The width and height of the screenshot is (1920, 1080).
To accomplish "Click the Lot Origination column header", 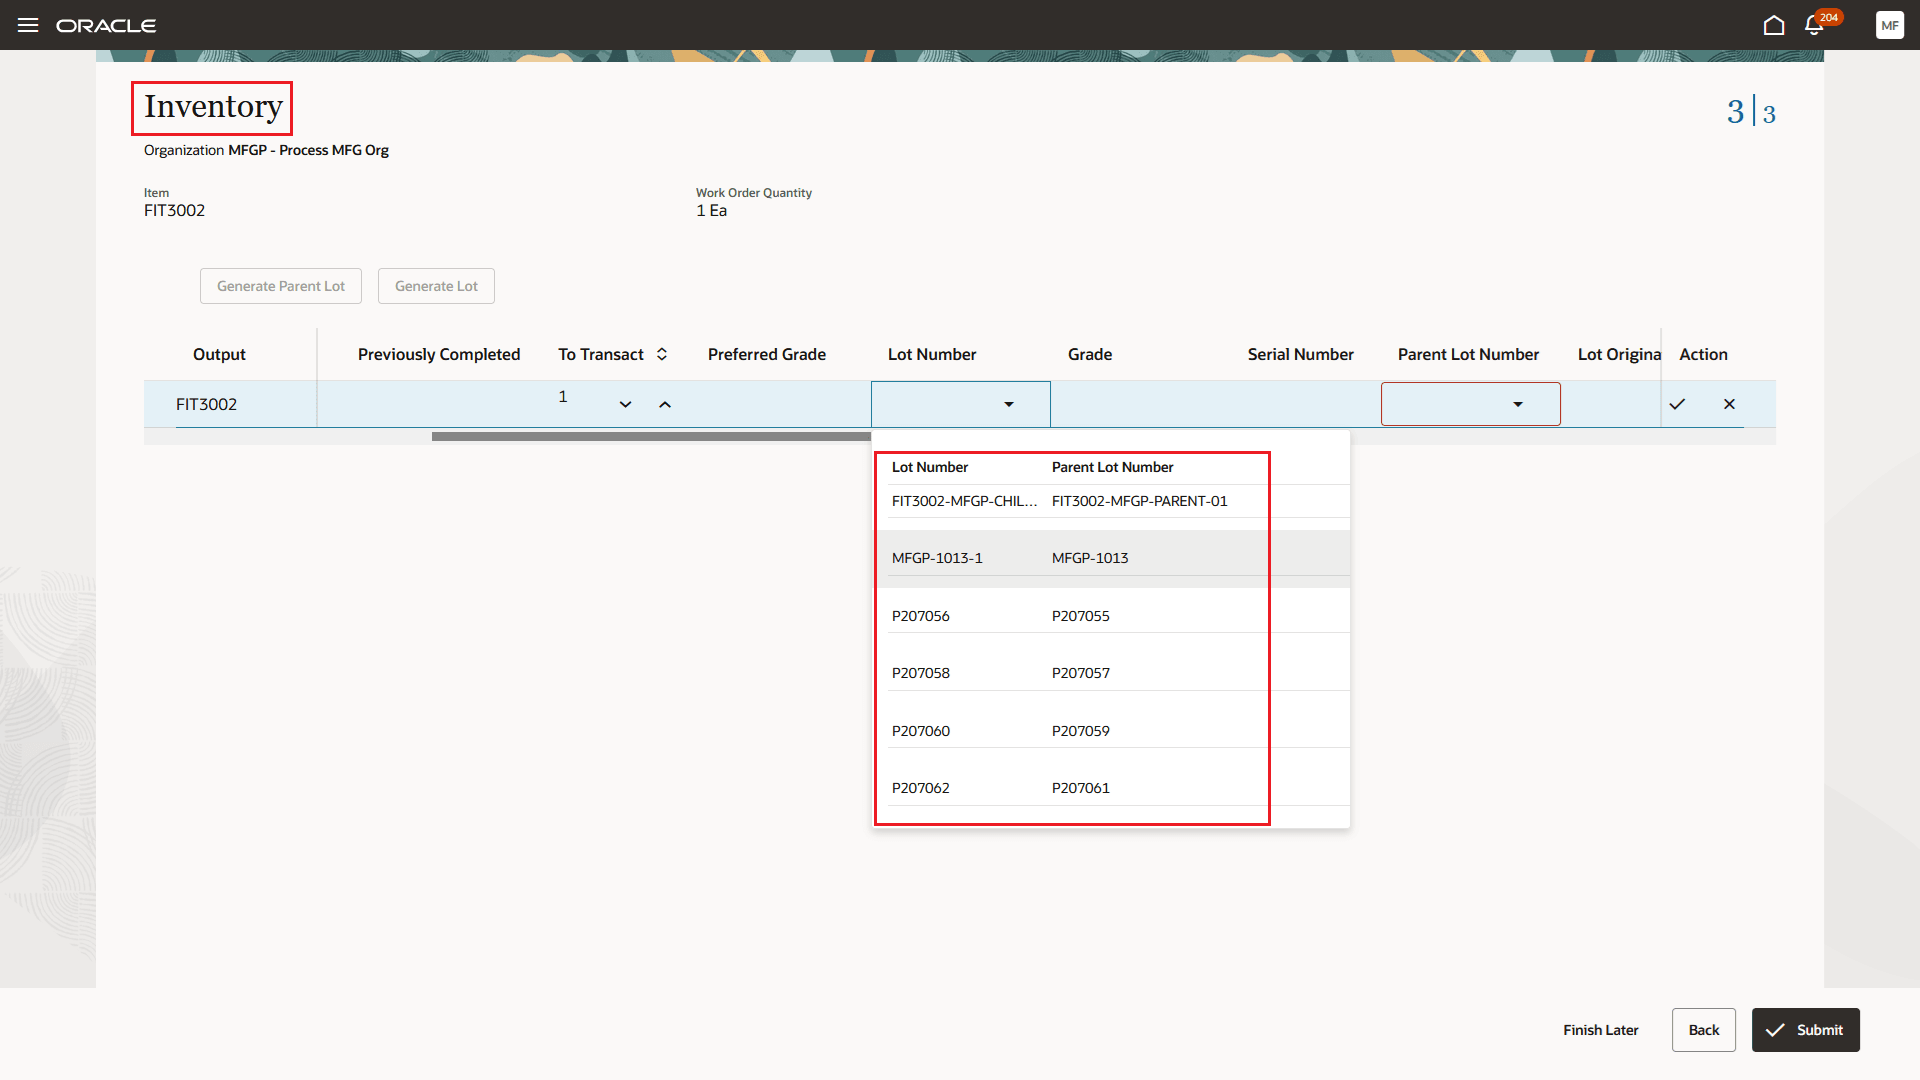I will click(1619, 354).
